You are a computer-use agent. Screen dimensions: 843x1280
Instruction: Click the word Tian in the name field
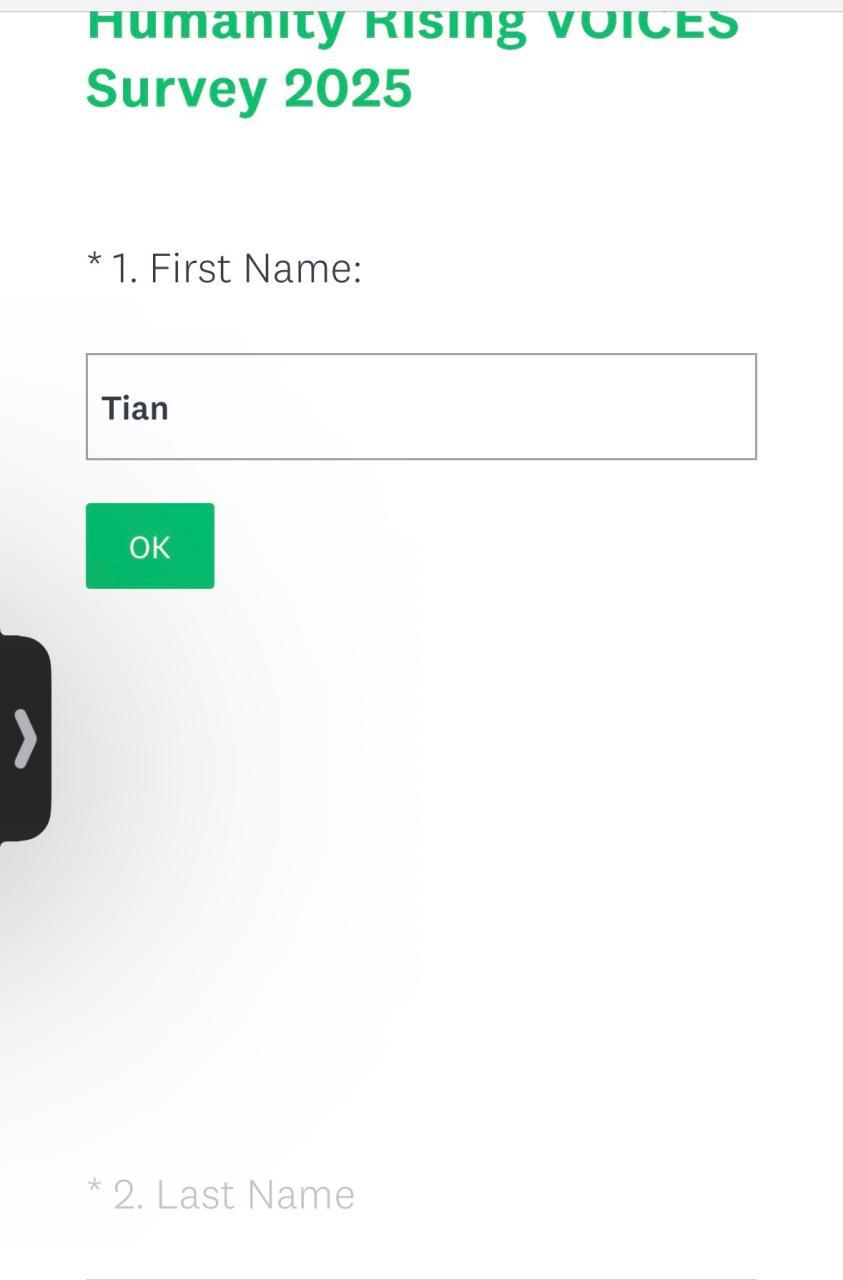pyautogui.click(x=135, y=409)
